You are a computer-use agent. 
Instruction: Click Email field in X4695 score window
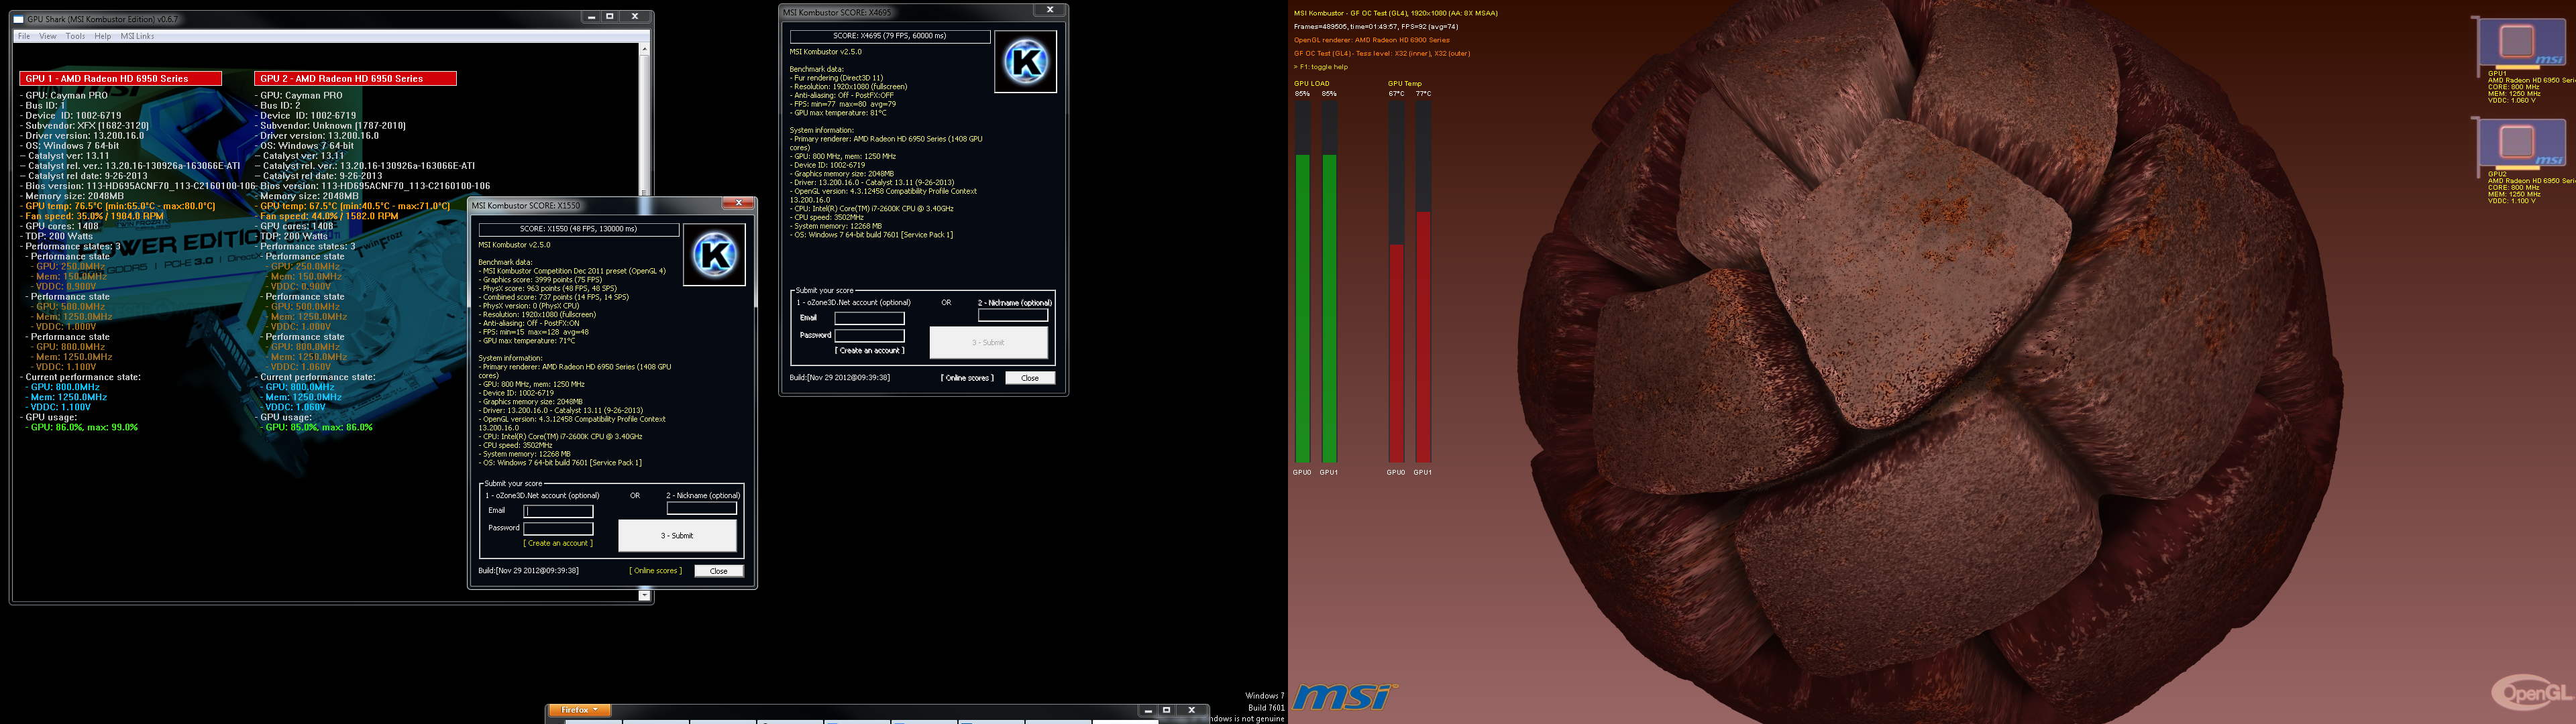click(x=870, y=318)
